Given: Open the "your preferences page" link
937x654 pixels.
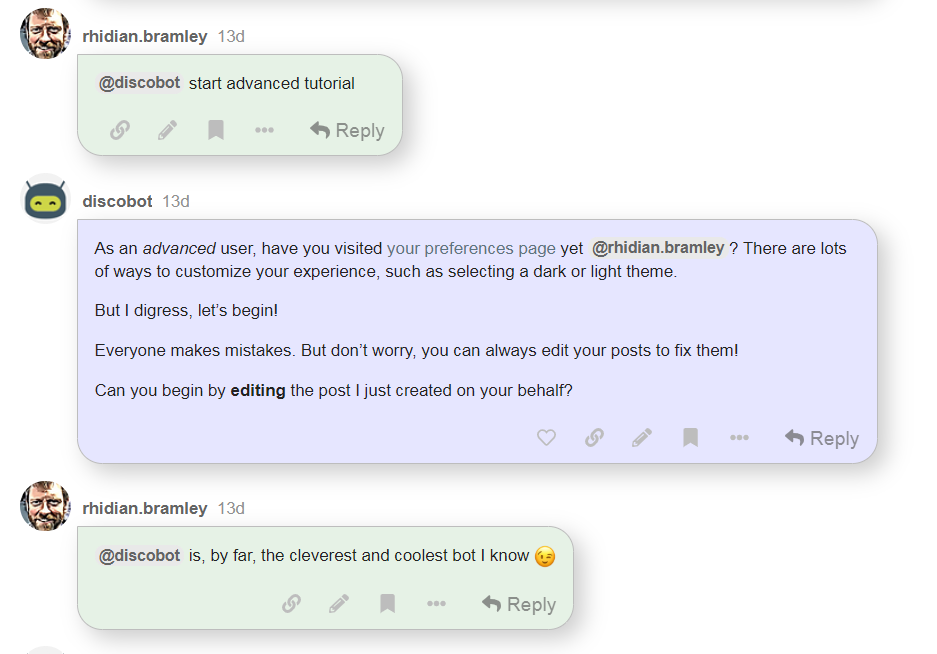Looking at the screenshot, I should coord(471,248).
